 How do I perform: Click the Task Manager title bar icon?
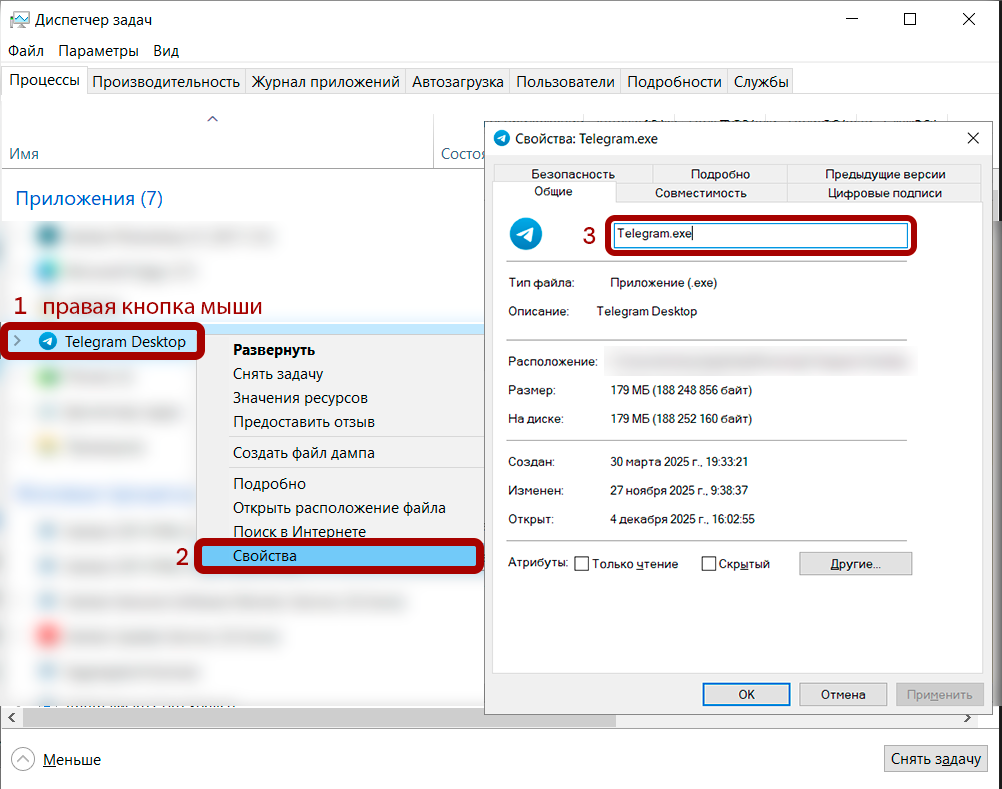tap(20, 20)
